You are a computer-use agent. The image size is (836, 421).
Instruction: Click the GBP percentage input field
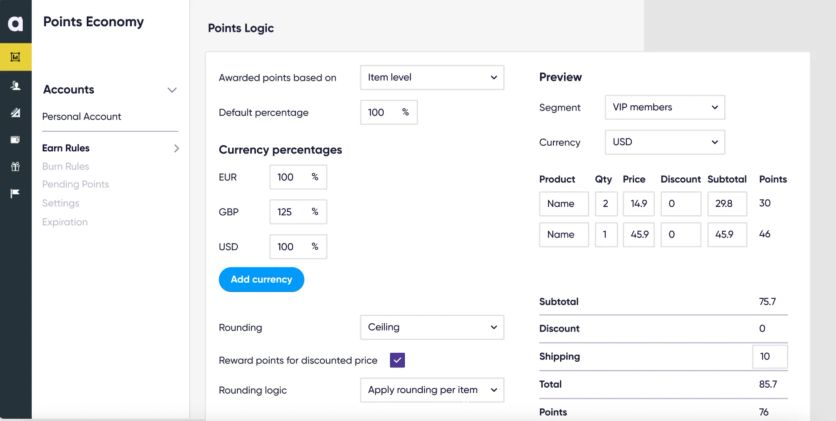coord(297,212)
